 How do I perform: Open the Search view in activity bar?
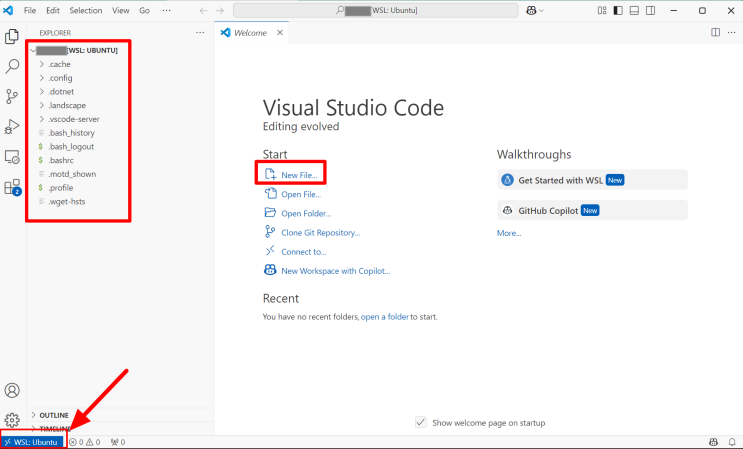tap(12, 66)
